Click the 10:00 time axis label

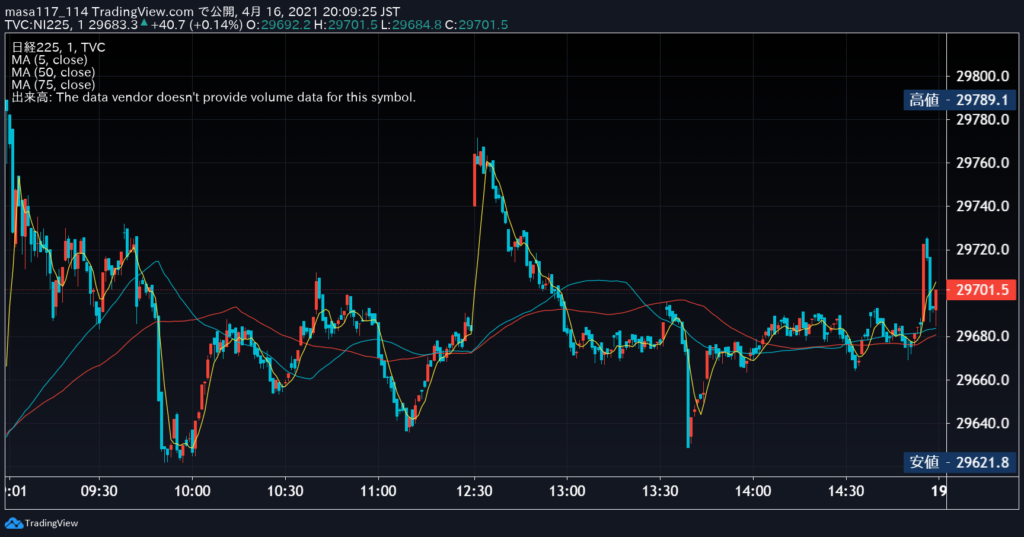192,491
